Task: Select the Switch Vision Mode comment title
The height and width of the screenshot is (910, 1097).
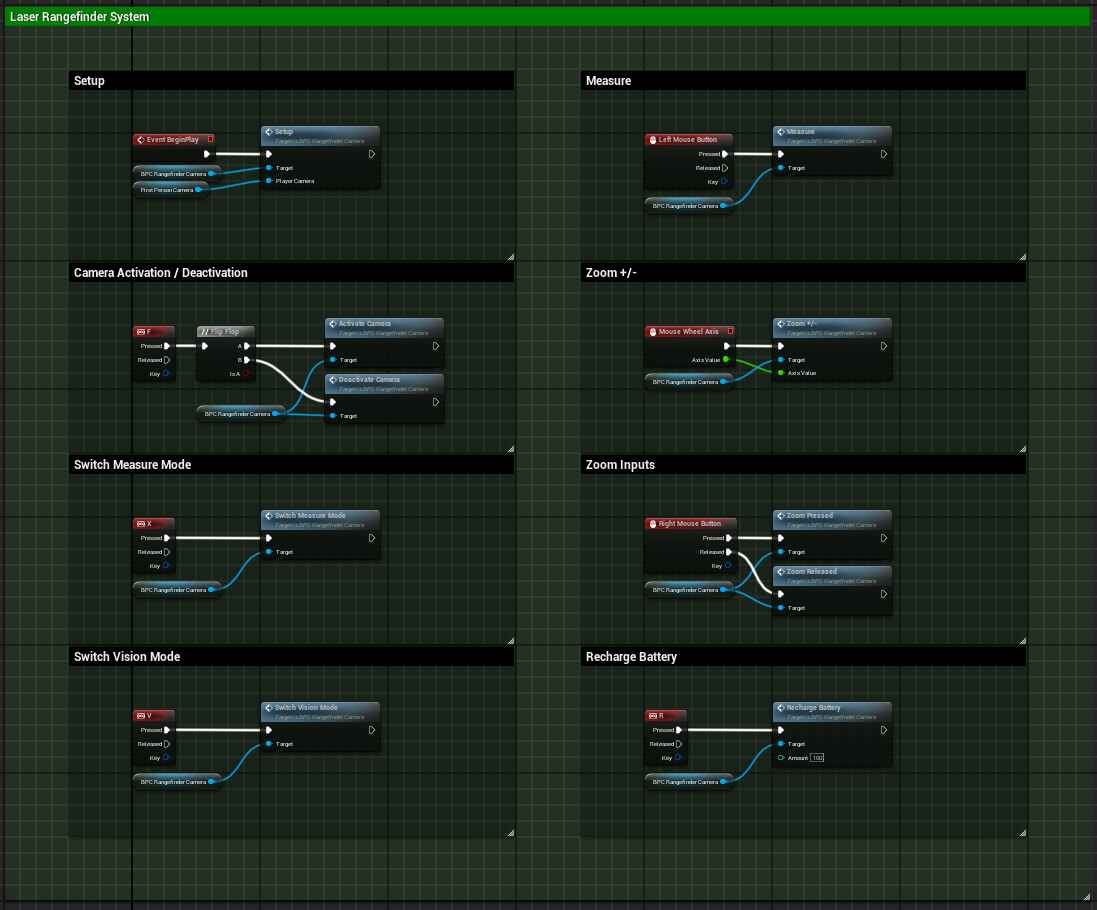Action: [127, 657]
